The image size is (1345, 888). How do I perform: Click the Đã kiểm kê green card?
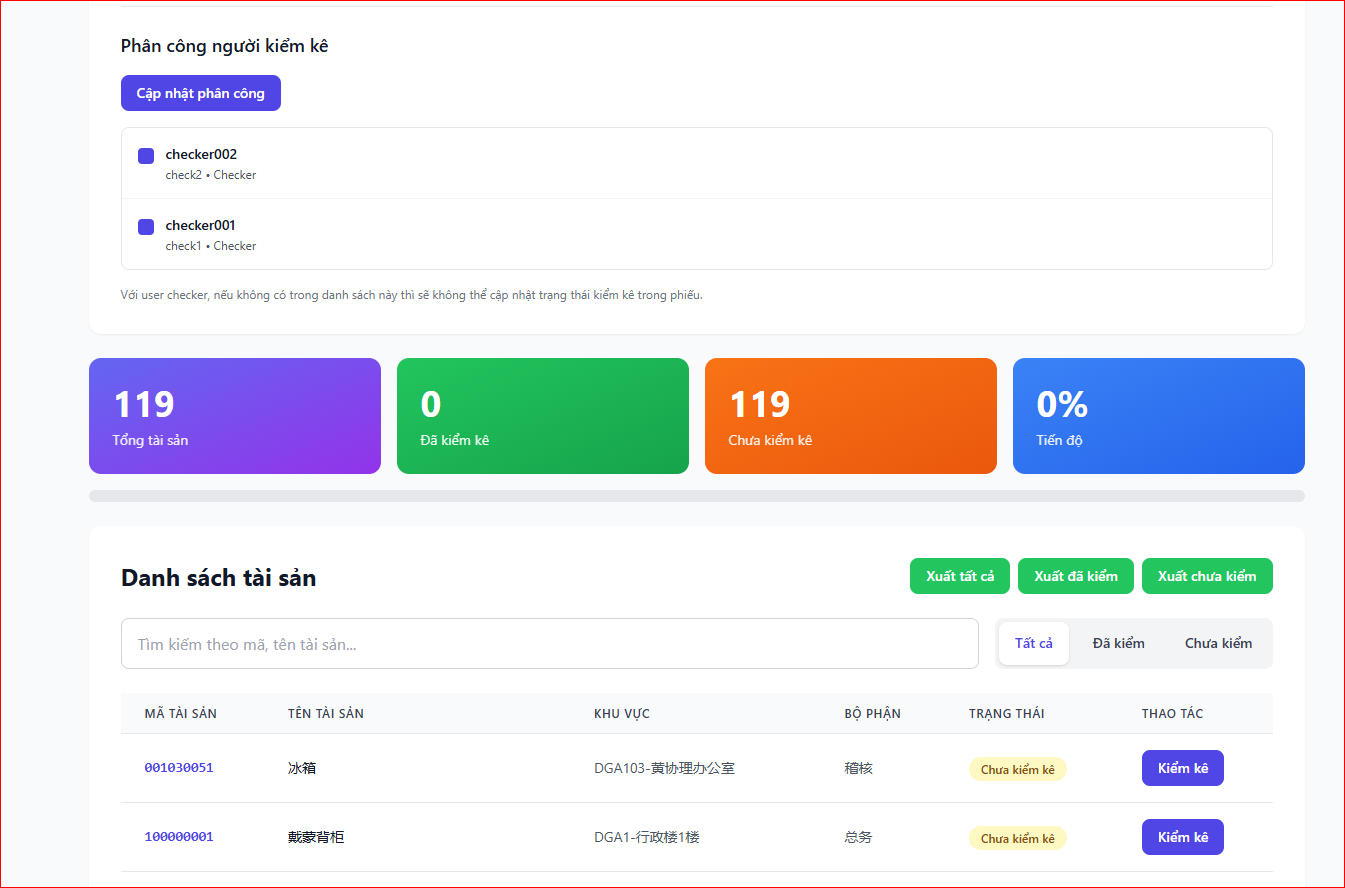pyautogui.click(x=542, y=416)
